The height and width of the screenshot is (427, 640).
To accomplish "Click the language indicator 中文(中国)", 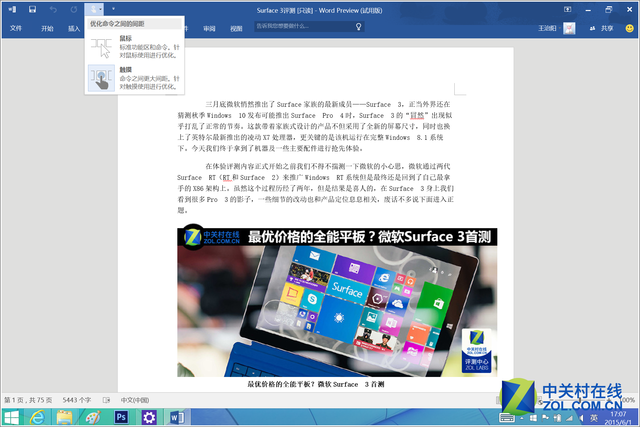I will tap(135, 400).
